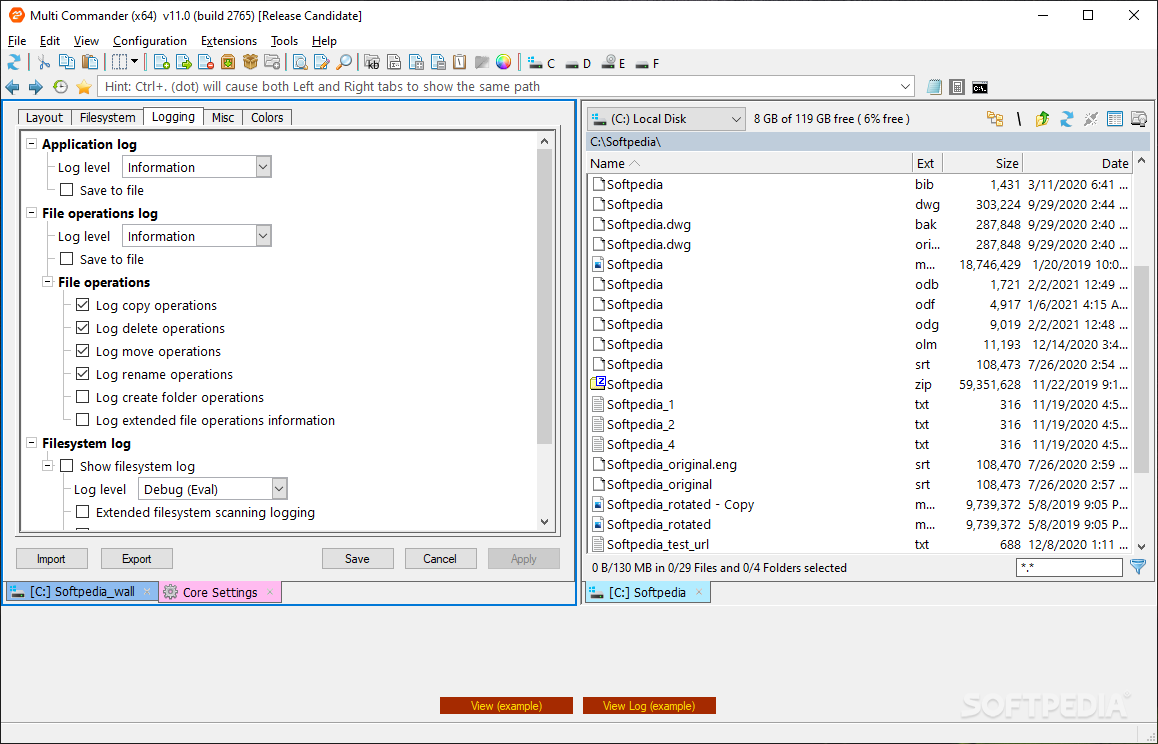Switch to Misc tab
Viewport: 1158px width, 744px height.
pyautogui.click(x=223, y=117)
